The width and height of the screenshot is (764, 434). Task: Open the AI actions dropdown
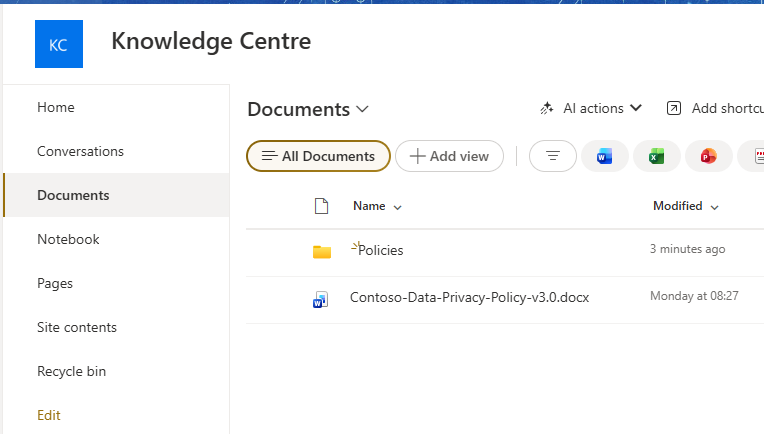(591, 108)
